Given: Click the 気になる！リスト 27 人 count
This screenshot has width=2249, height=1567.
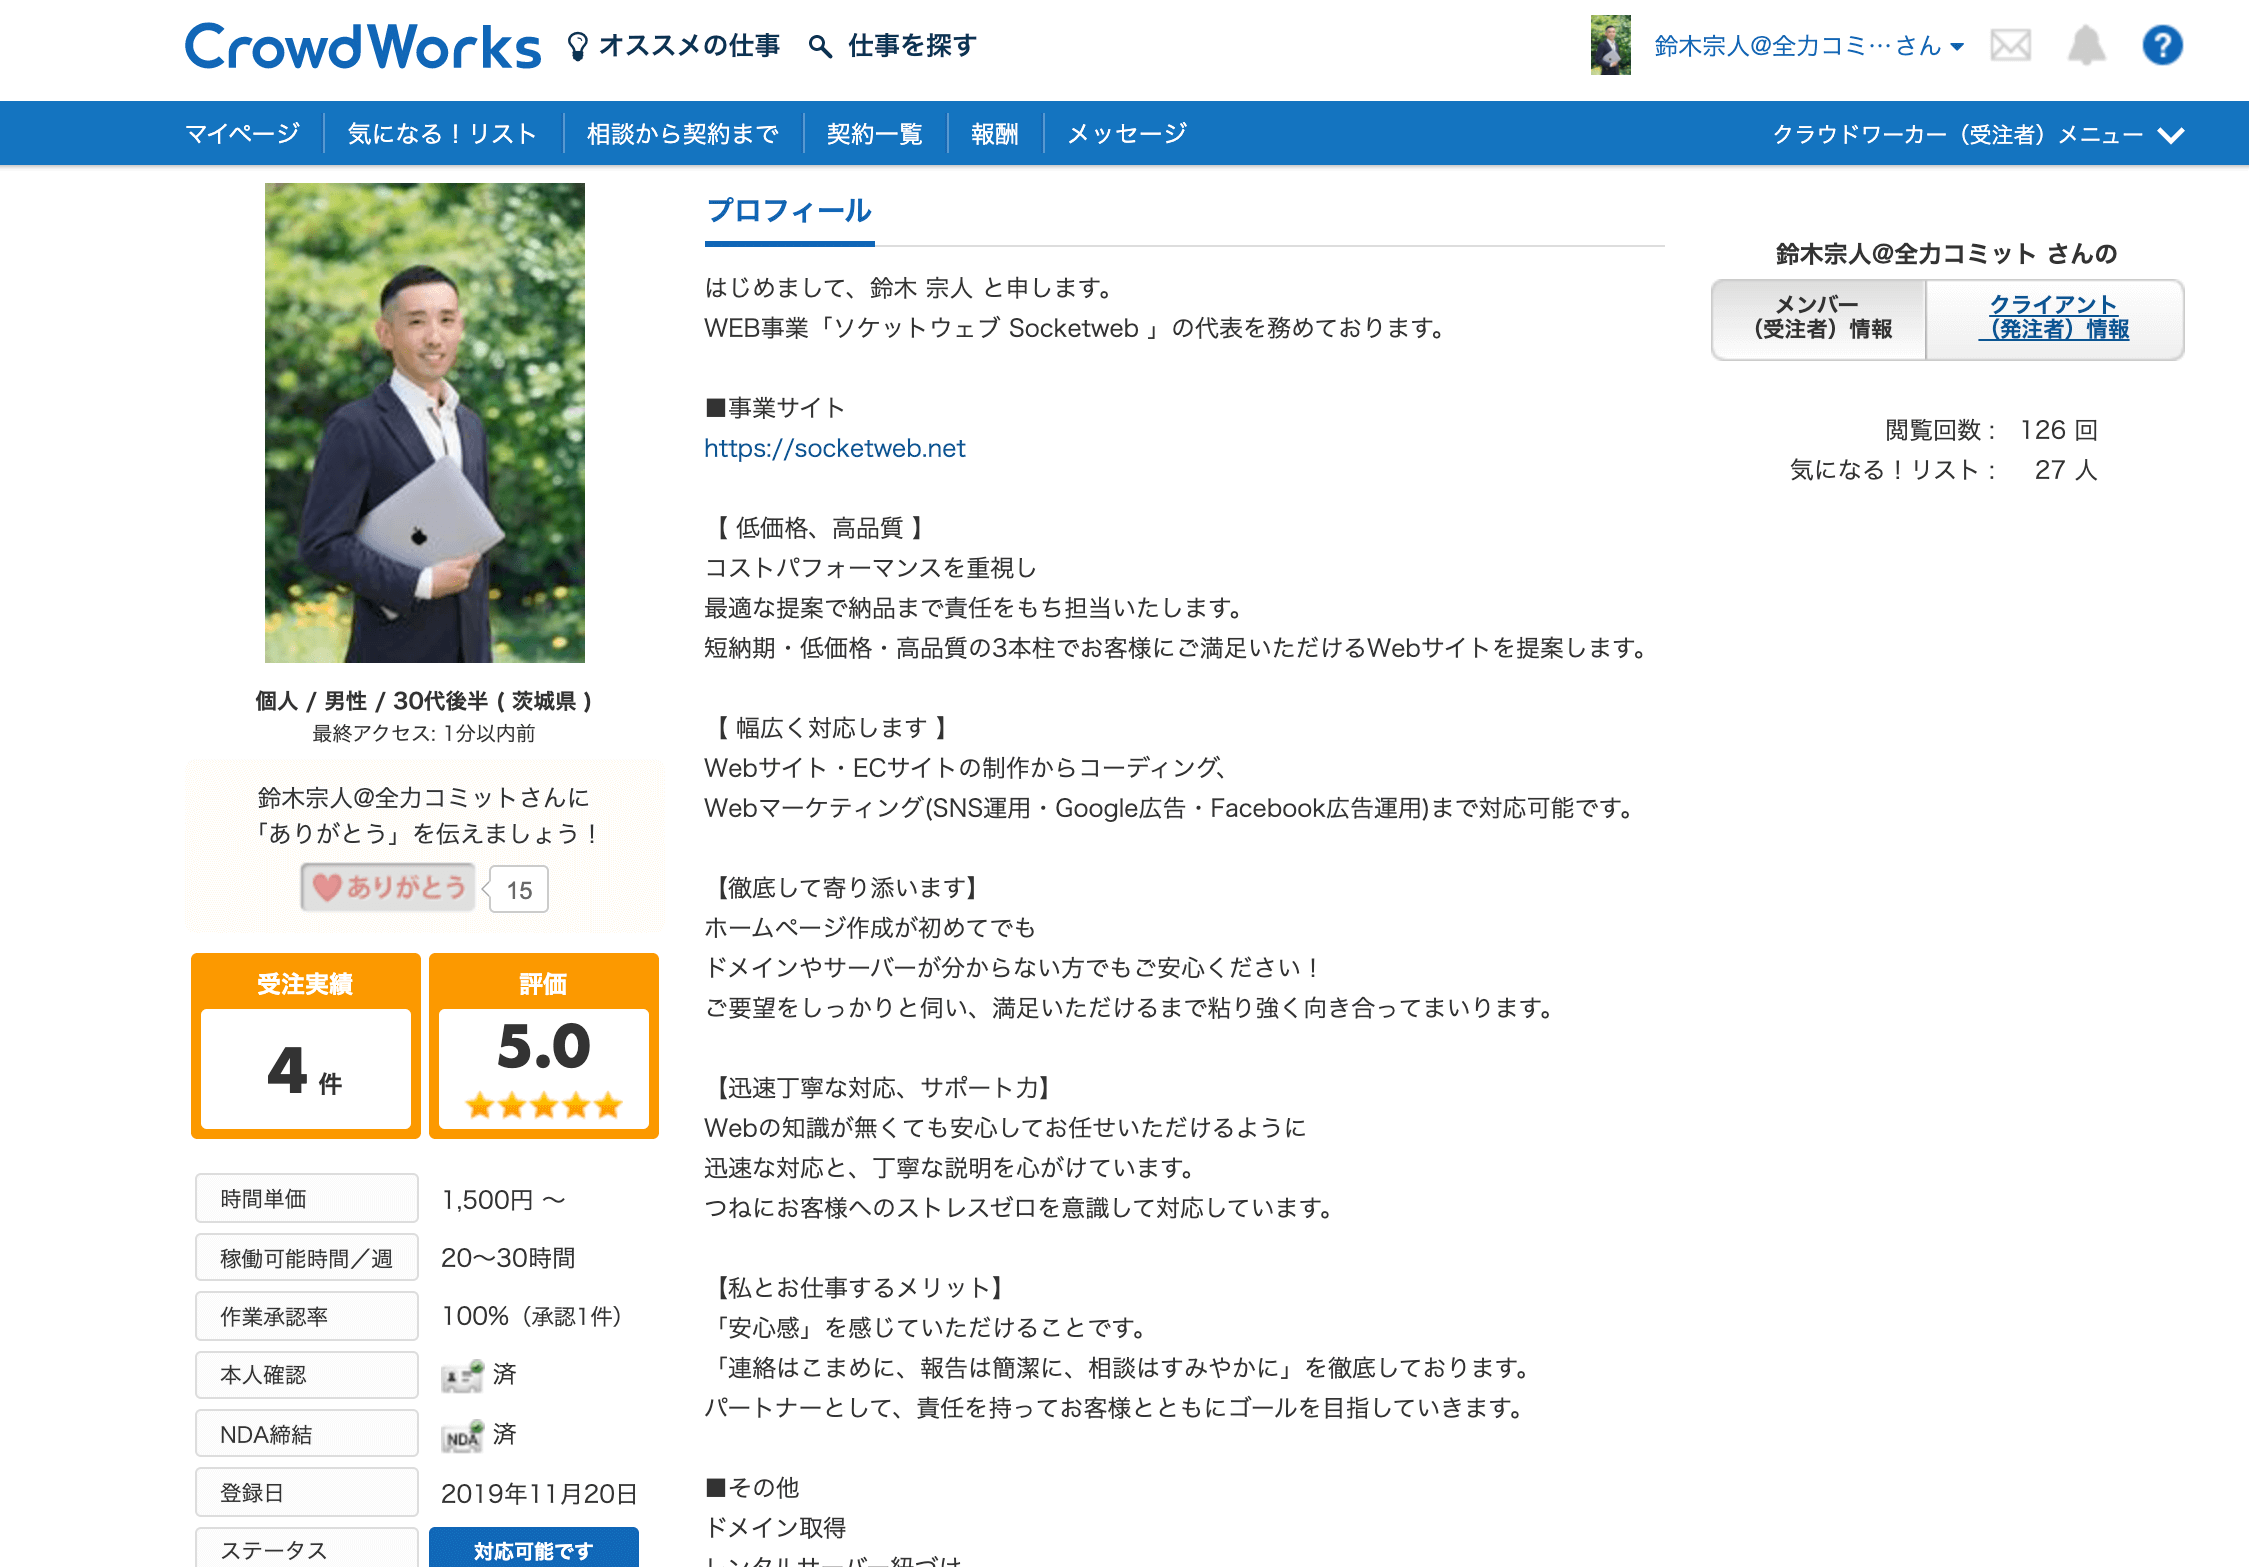Looking at the screenshot, I should 1943,470.
